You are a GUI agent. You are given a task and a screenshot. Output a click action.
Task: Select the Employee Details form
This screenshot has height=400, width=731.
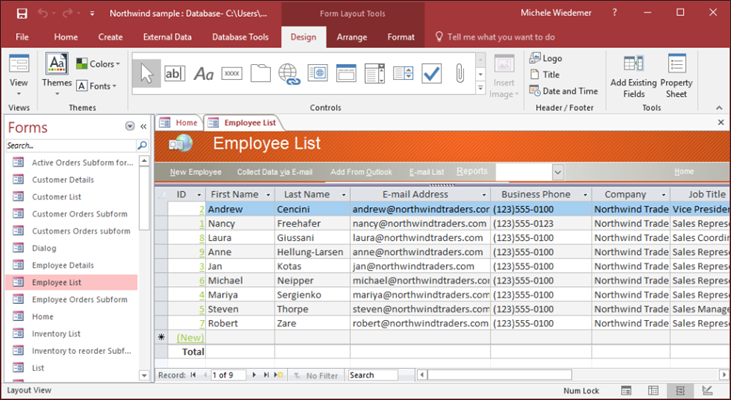click(63, 265)
